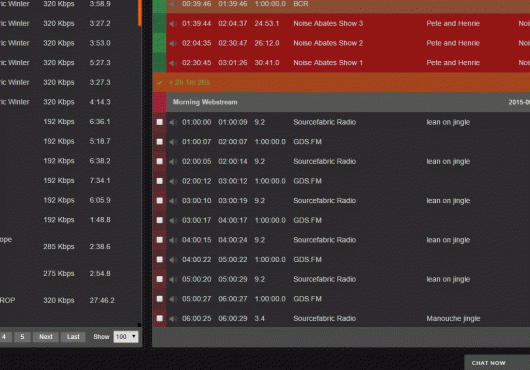Tick checkbox for row starting 04:00:15
The image size is (530, 370).
click(x=160, y=240)
